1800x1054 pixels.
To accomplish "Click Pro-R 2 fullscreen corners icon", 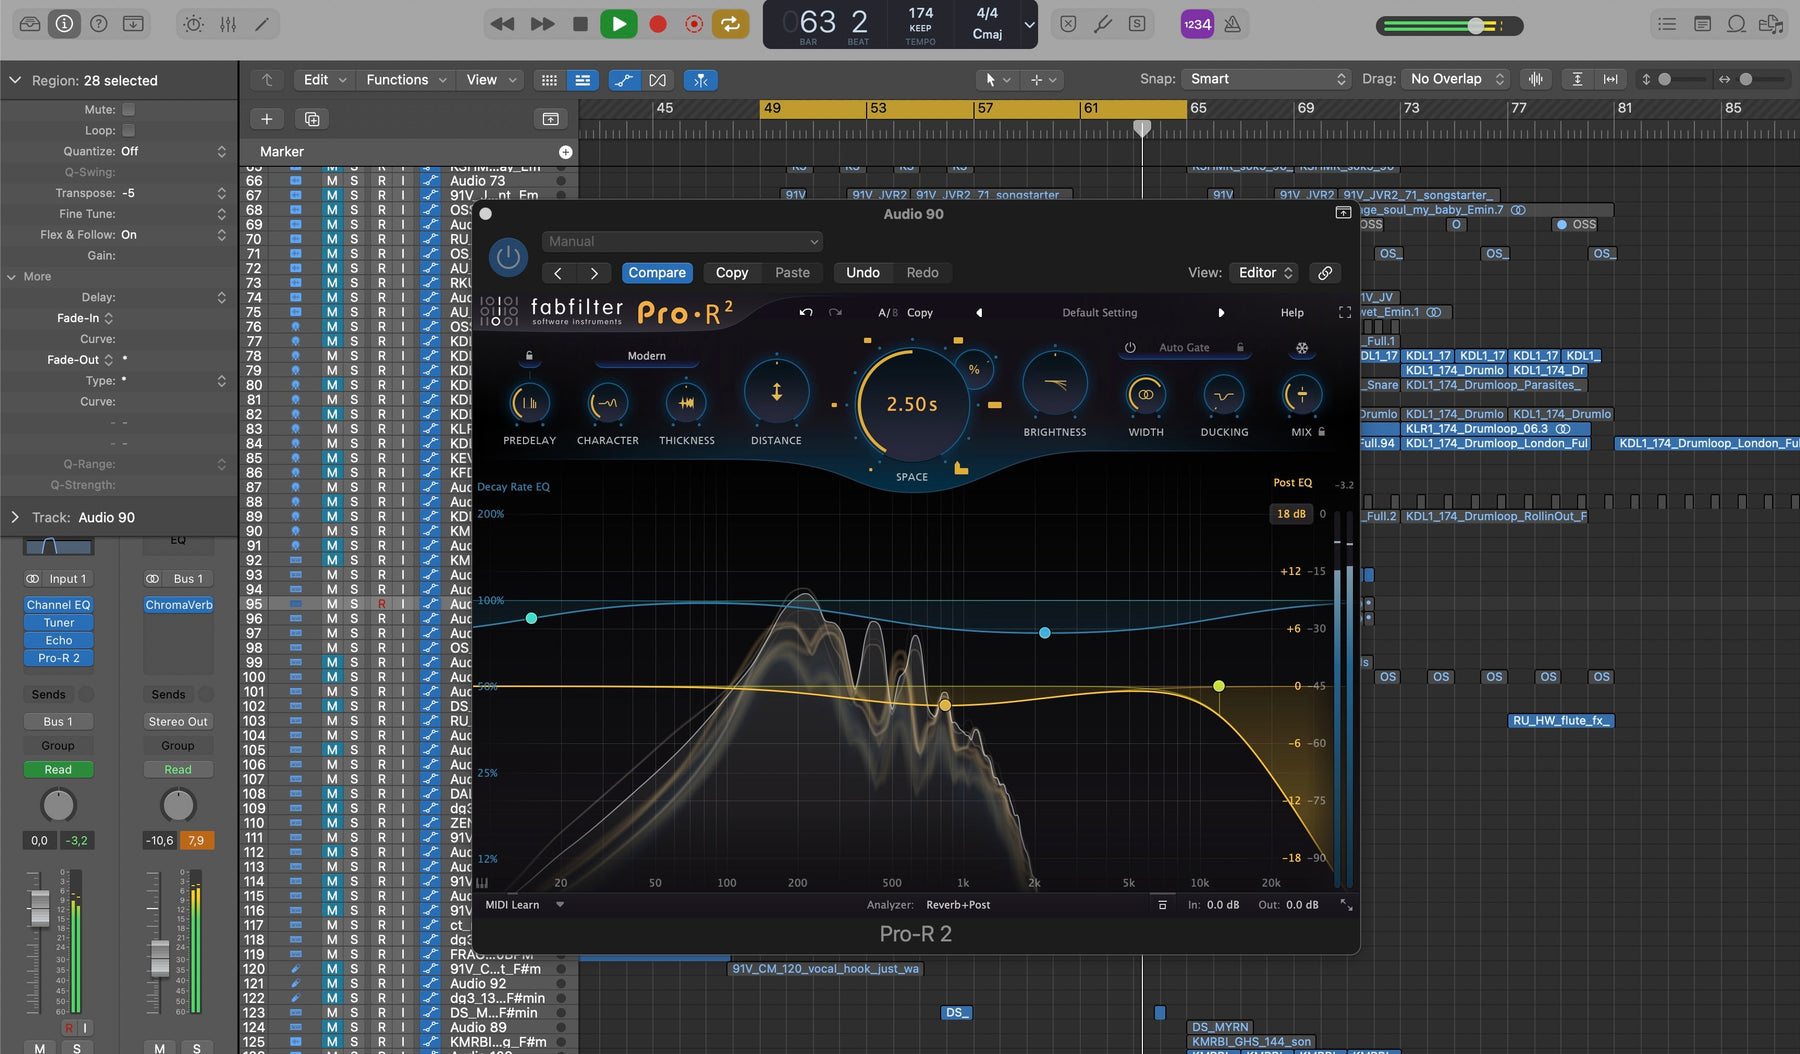I will point(1345,313).
